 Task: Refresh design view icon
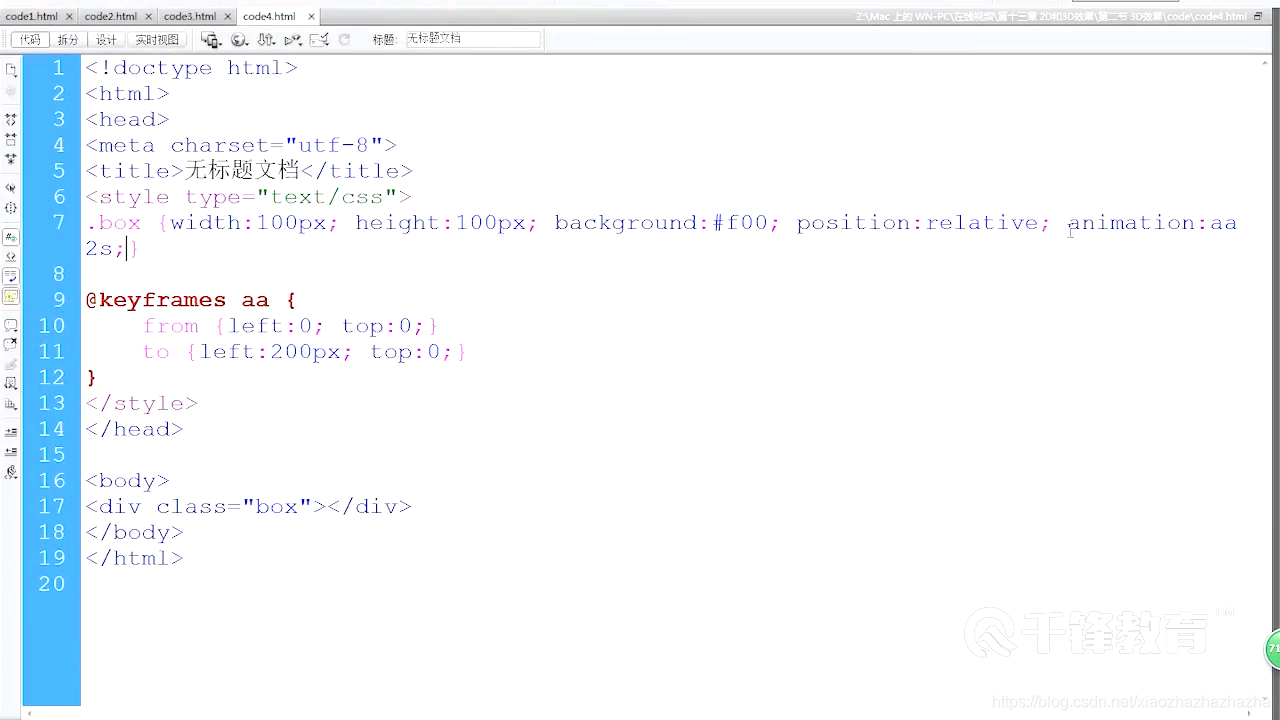pyautogui.click(x=344, y=39)
